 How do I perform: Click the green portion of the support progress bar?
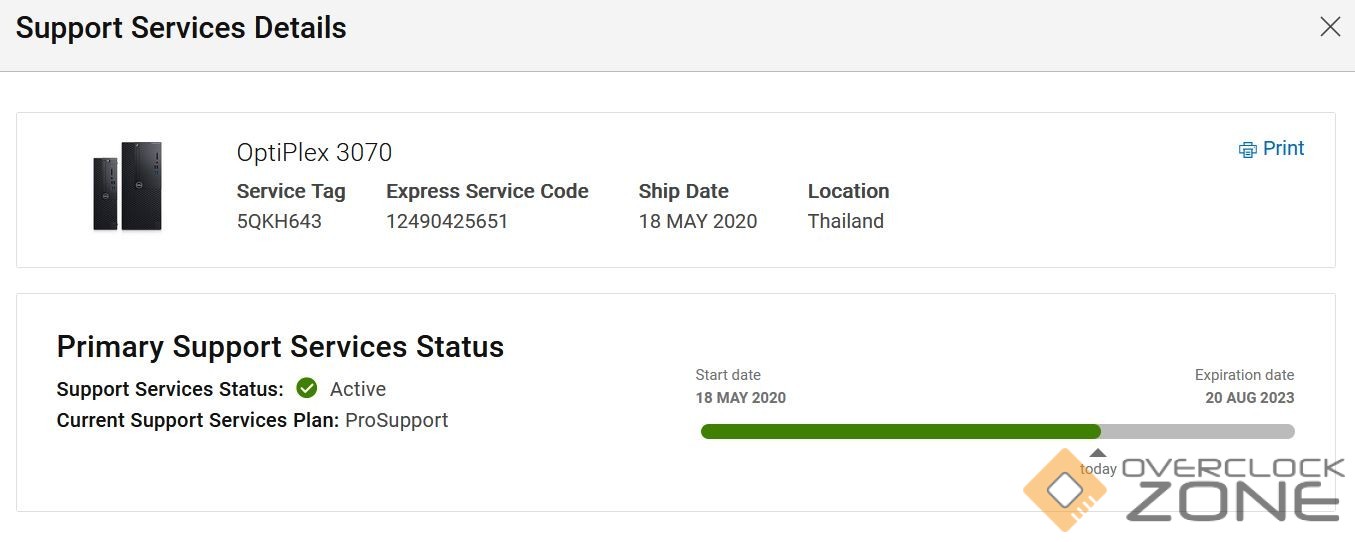[900, 431]
